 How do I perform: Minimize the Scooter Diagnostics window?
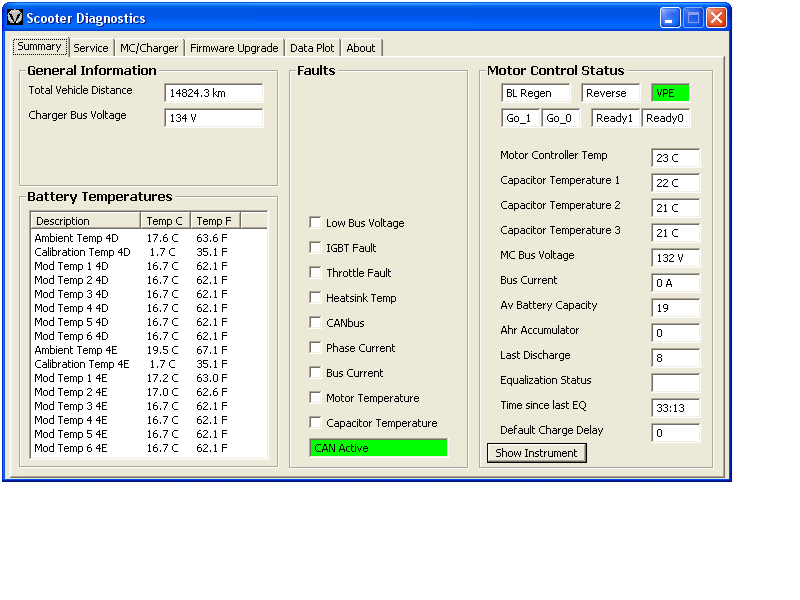pos(670,18)
